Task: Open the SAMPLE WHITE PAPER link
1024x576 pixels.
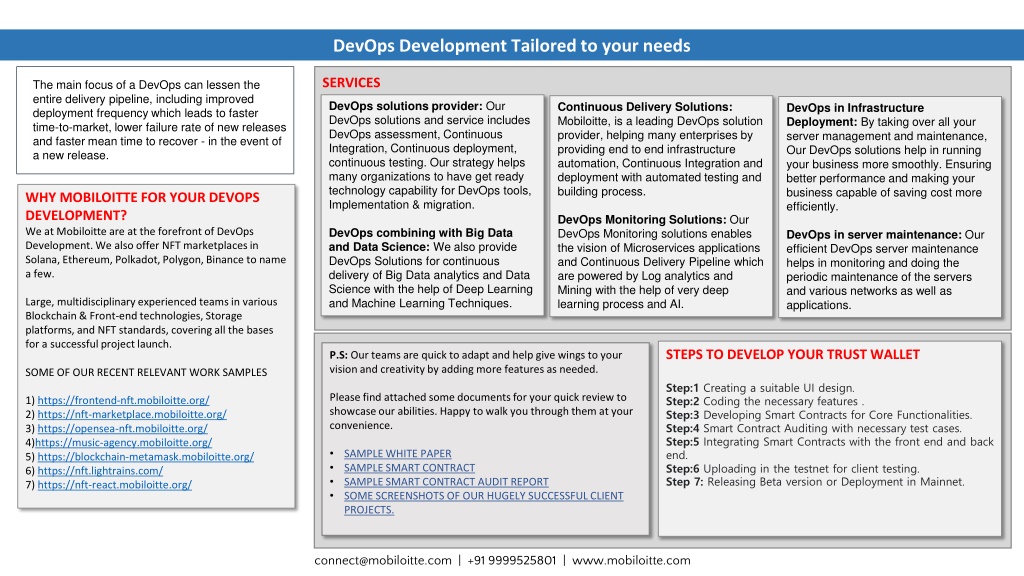Action: [x=398, y=453]
